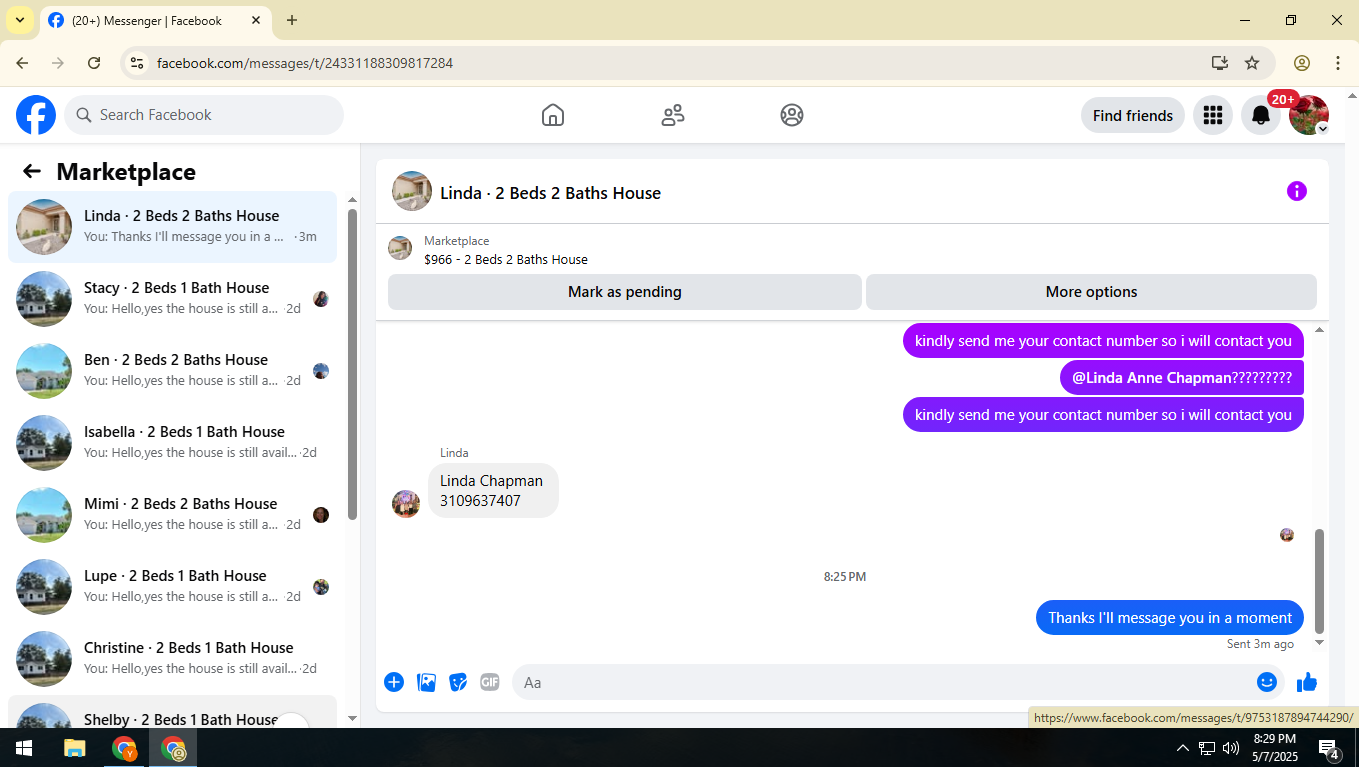The height and width of the screenshot is (767, 1359).
Task: Open the Friends icon in top navigation
Action: tap(673, 115)
